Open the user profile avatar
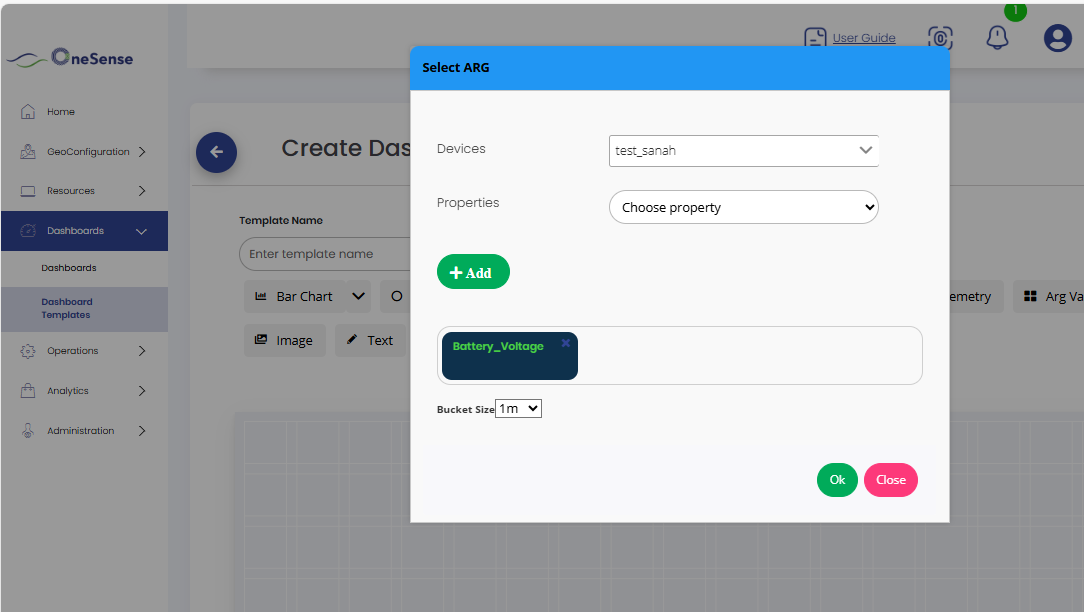 pyautogui.click(x=1057, y=38)
